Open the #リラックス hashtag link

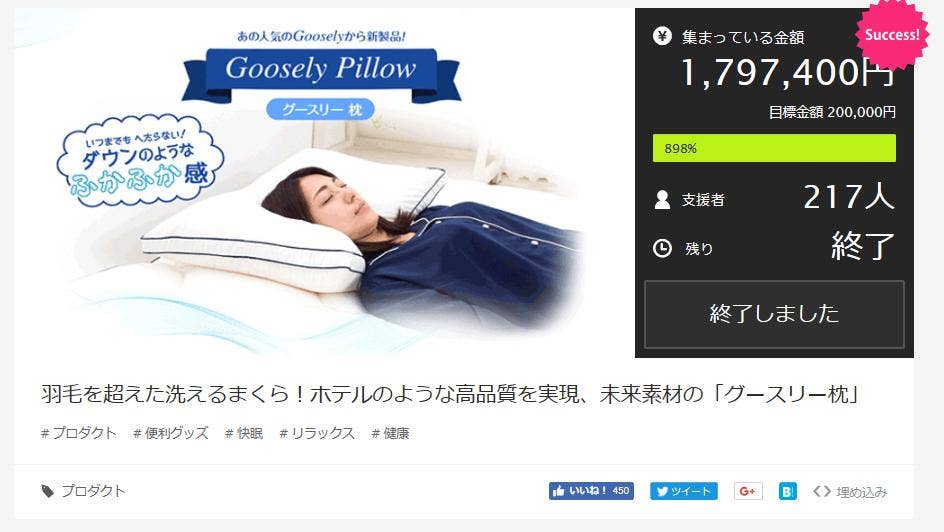coord(317,433)
